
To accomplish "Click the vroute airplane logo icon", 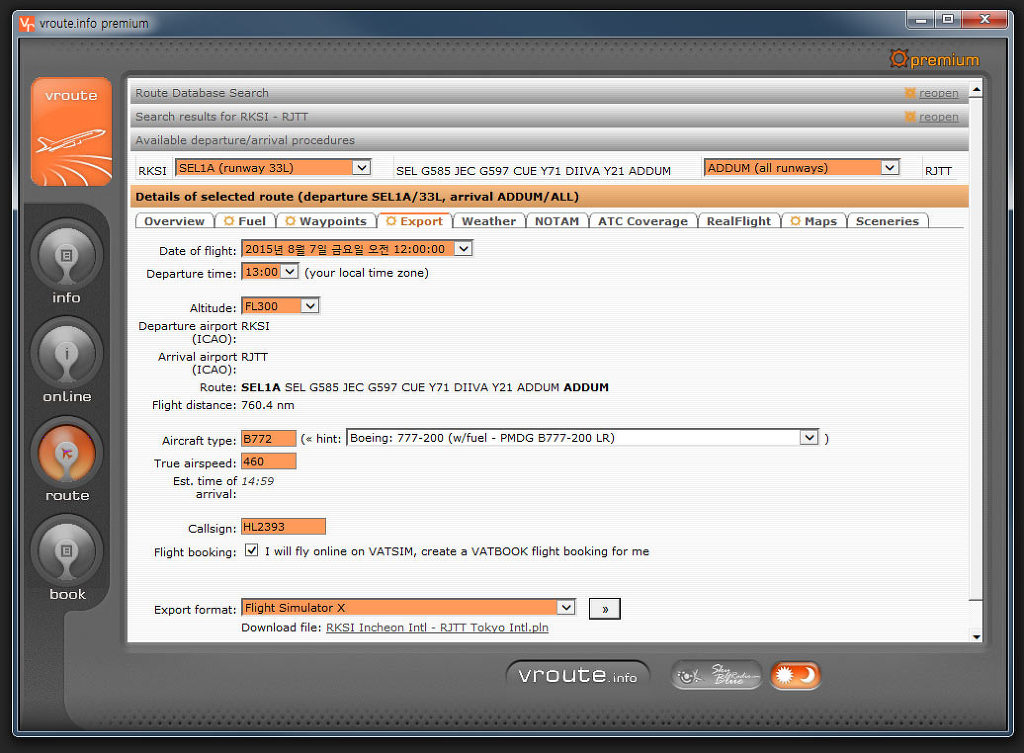I will point(71,133).
